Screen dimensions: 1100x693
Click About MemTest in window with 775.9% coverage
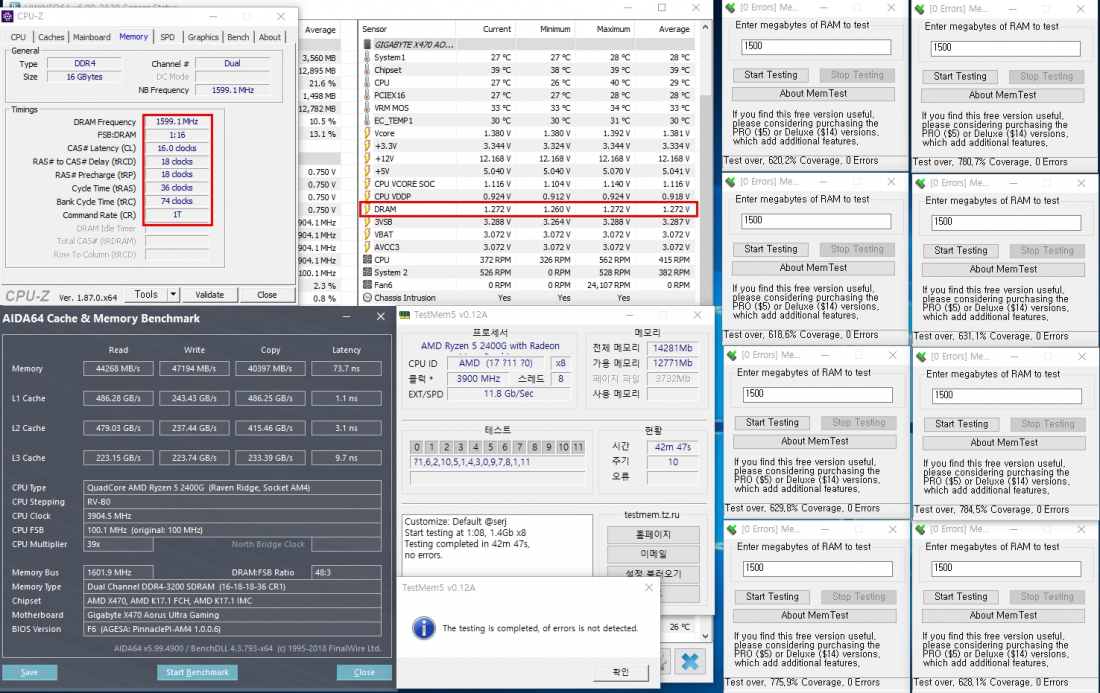(814, 615)
